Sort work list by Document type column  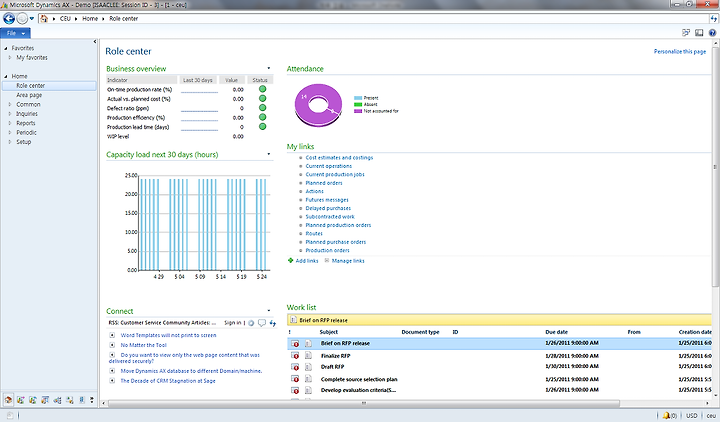(420, 332)
